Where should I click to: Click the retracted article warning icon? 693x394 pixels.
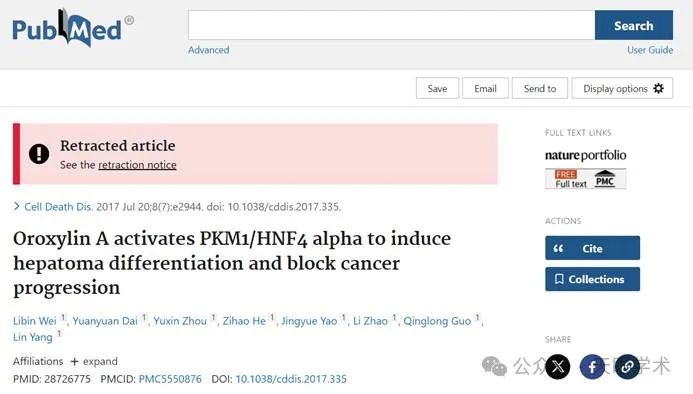39,154
